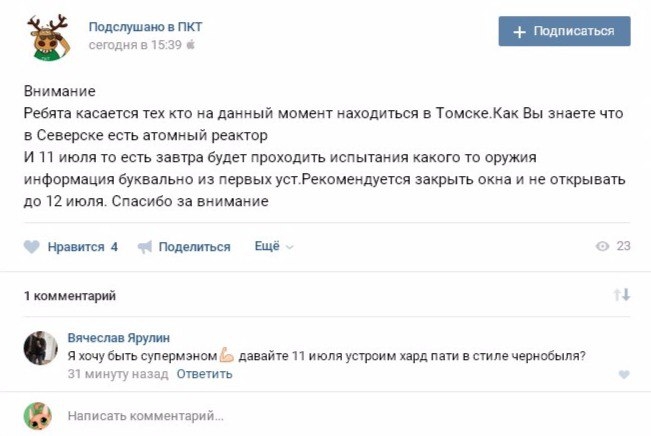Viewport: 651px width, 436px height.
Task: Open Подслушано в ПКТ deer avatar
Action: (x=49, y=37)
